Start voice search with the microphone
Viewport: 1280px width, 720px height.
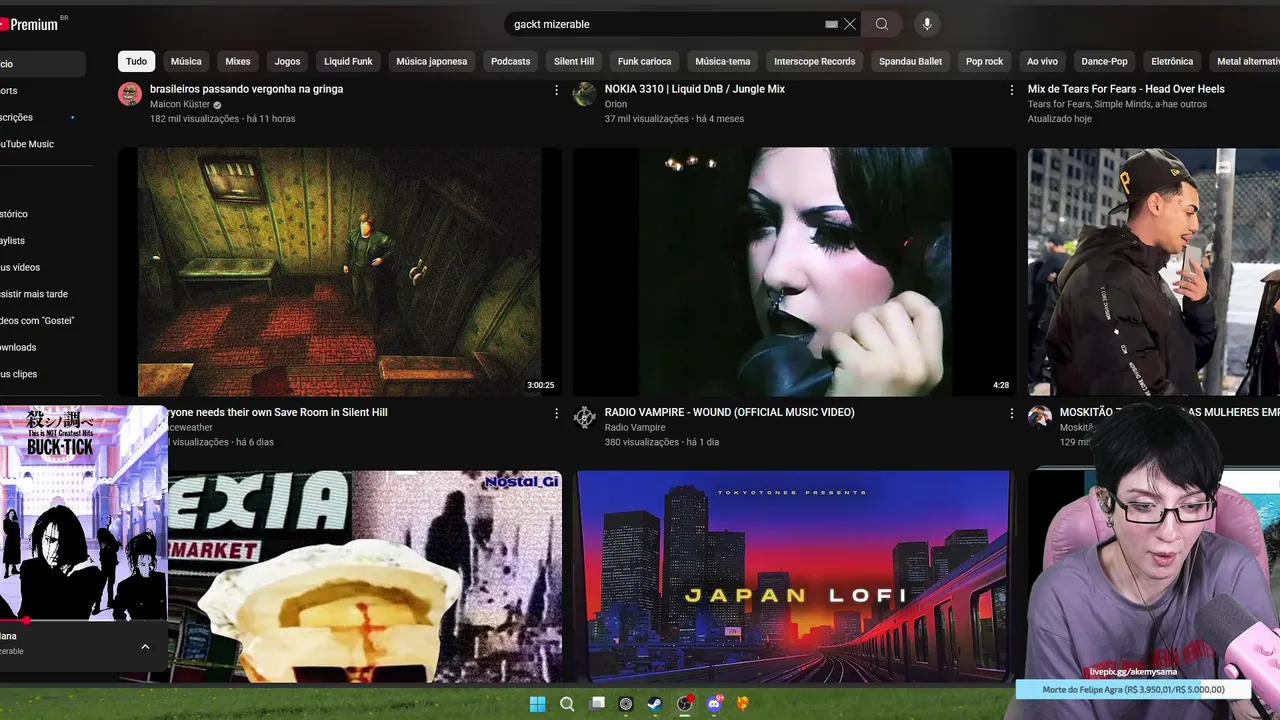pos(927,24)
